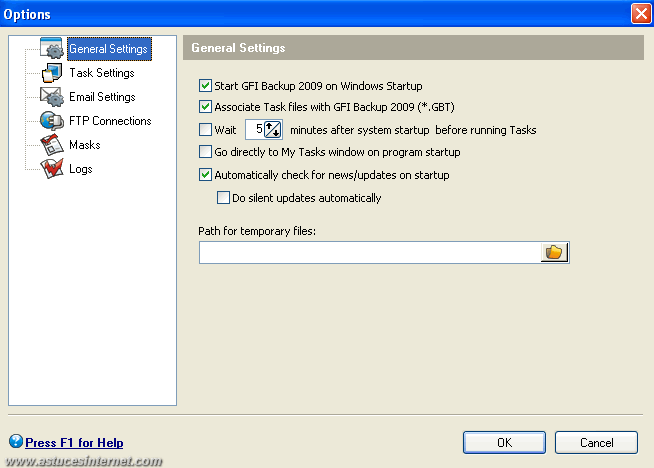Enable Go directly to My Tasks window
Viewport: 654px width, 468px height.
pos(205,152)
